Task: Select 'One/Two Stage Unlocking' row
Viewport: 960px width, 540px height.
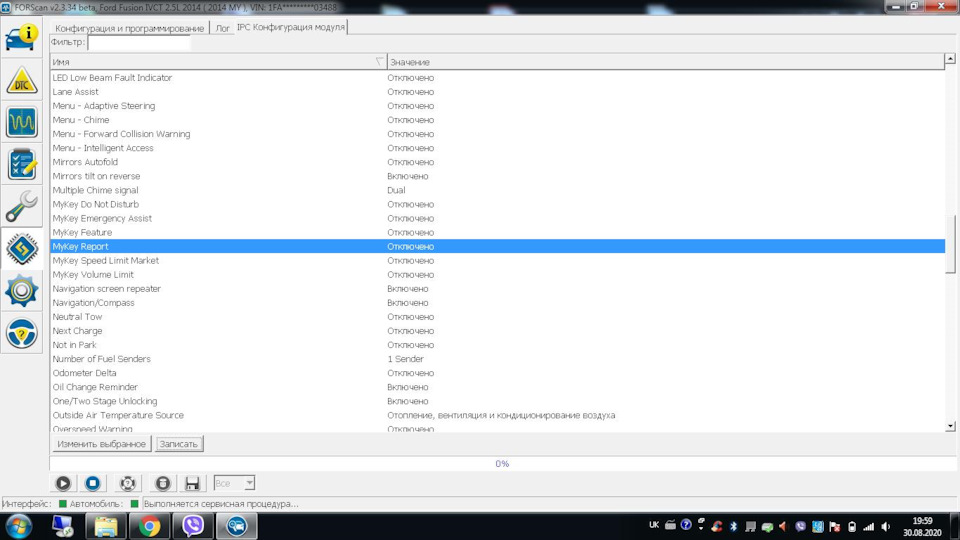Action: tap(497, 402)
